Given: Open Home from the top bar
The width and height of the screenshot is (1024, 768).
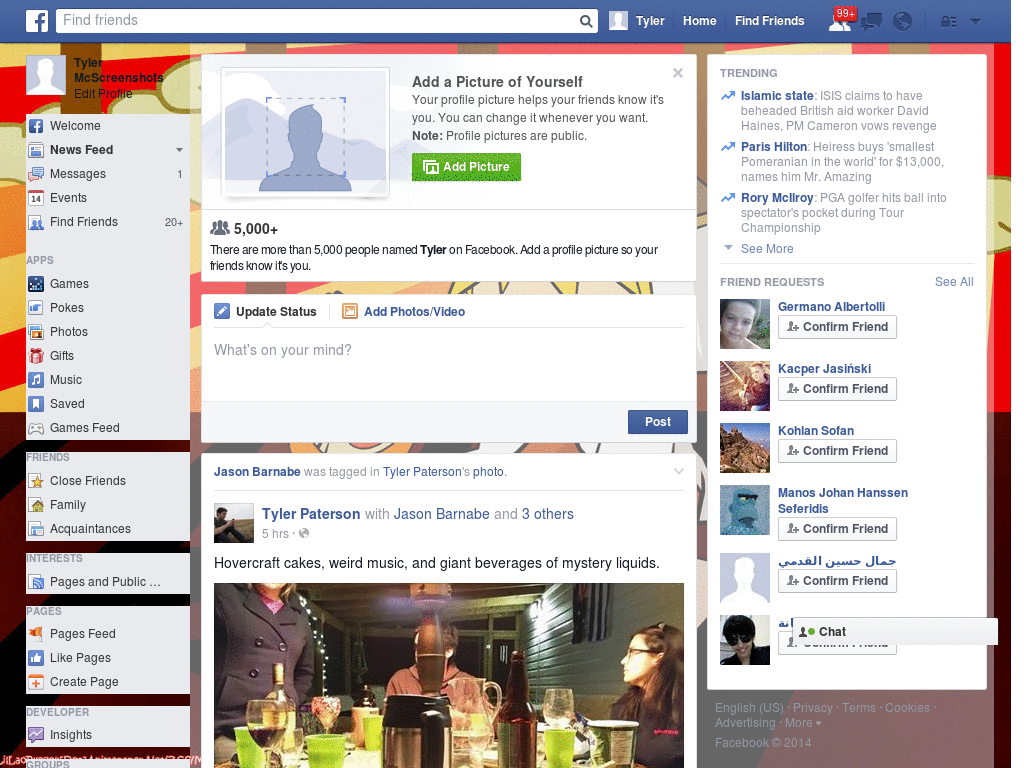Looking at the screenshot, I should (x=699, y=21).
